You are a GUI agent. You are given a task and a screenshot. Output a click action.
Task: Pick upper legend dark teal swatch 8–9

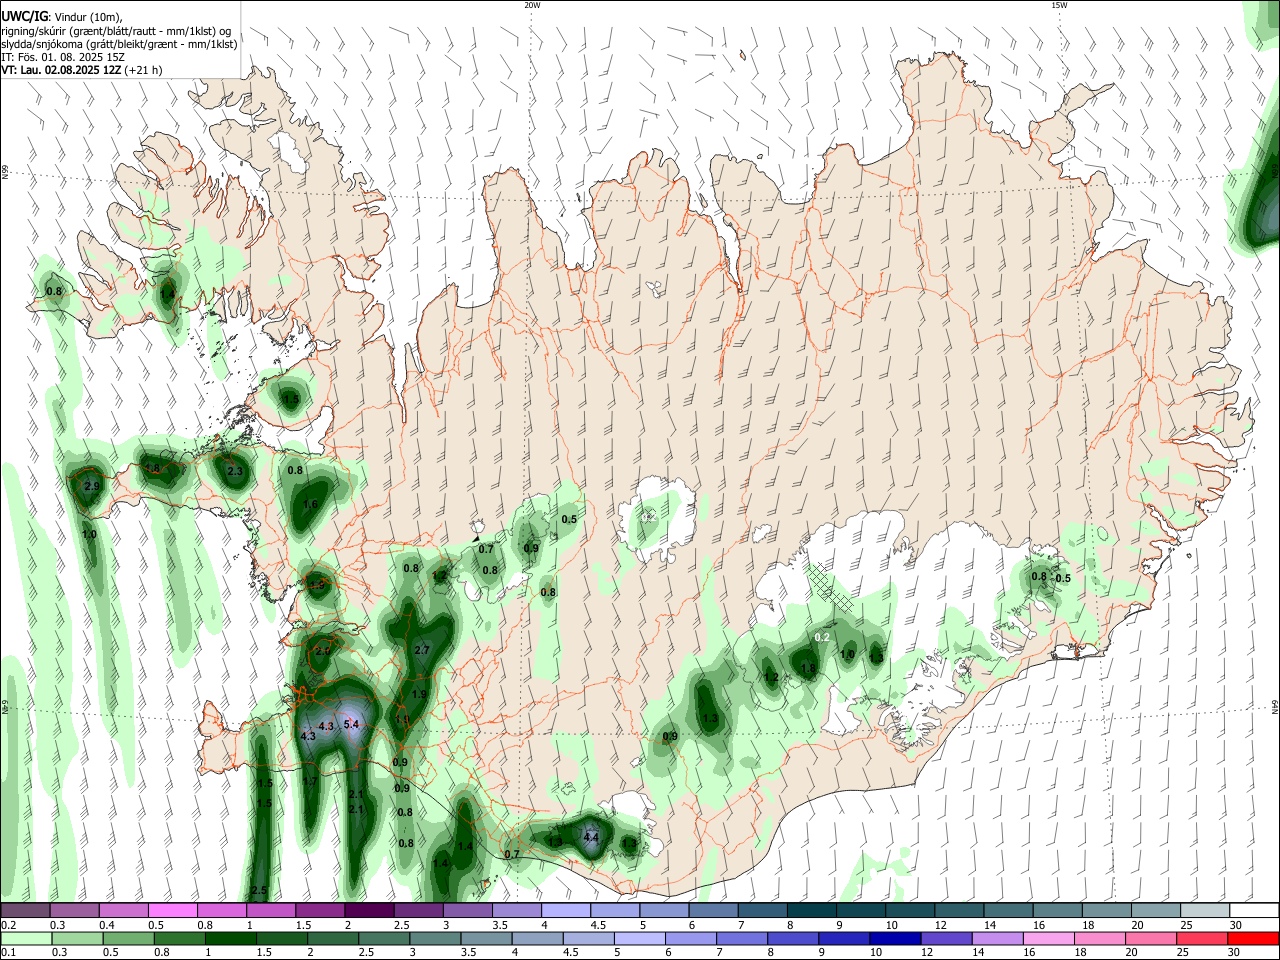pos(812,910)
